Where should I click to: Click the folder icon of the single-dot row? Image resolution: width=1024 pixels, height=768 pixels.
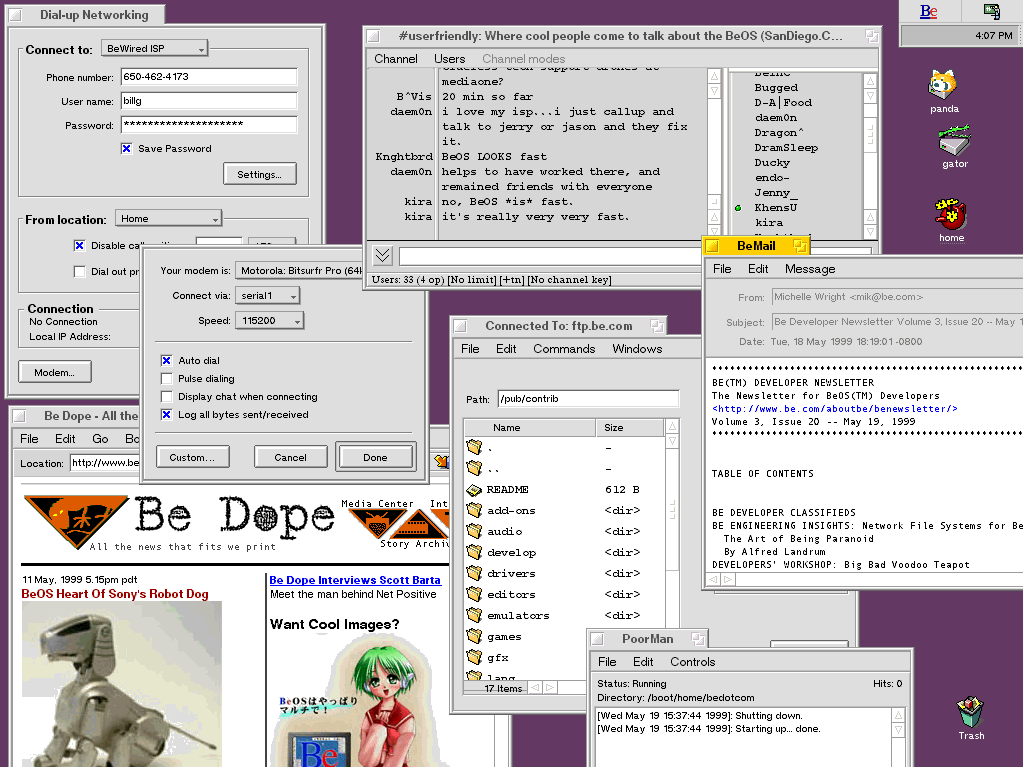475,447
